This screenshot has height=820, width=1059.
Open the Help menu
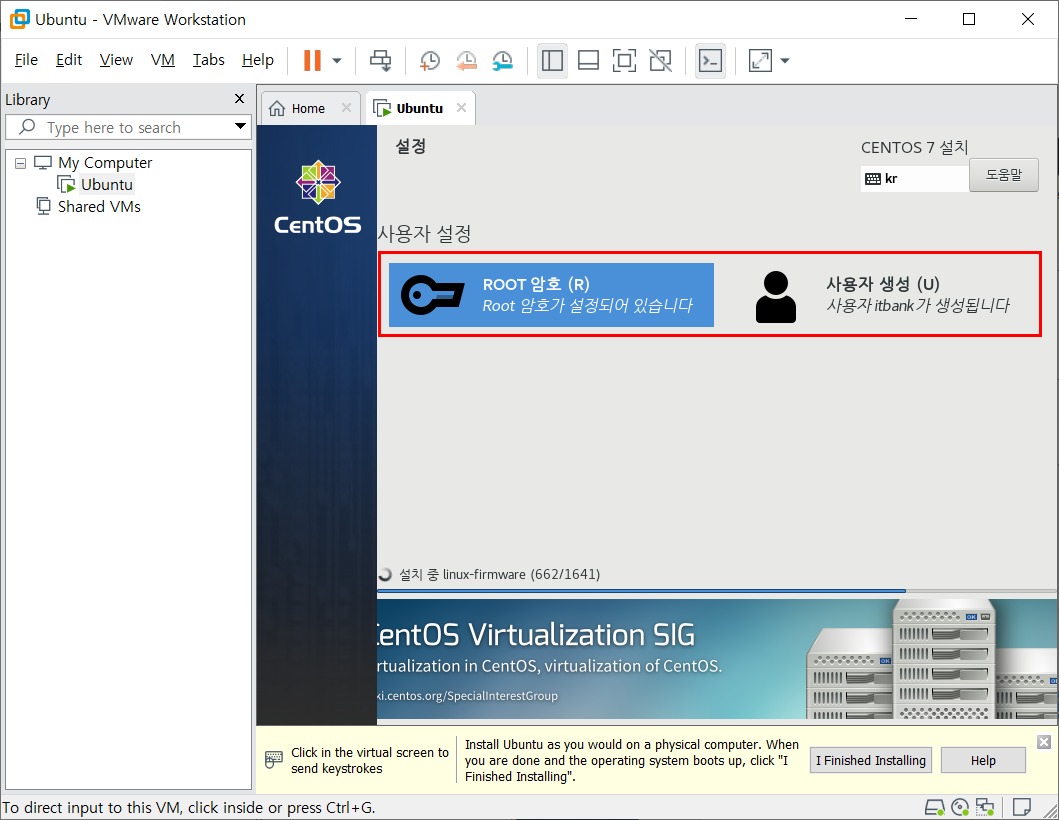point(258,60)
